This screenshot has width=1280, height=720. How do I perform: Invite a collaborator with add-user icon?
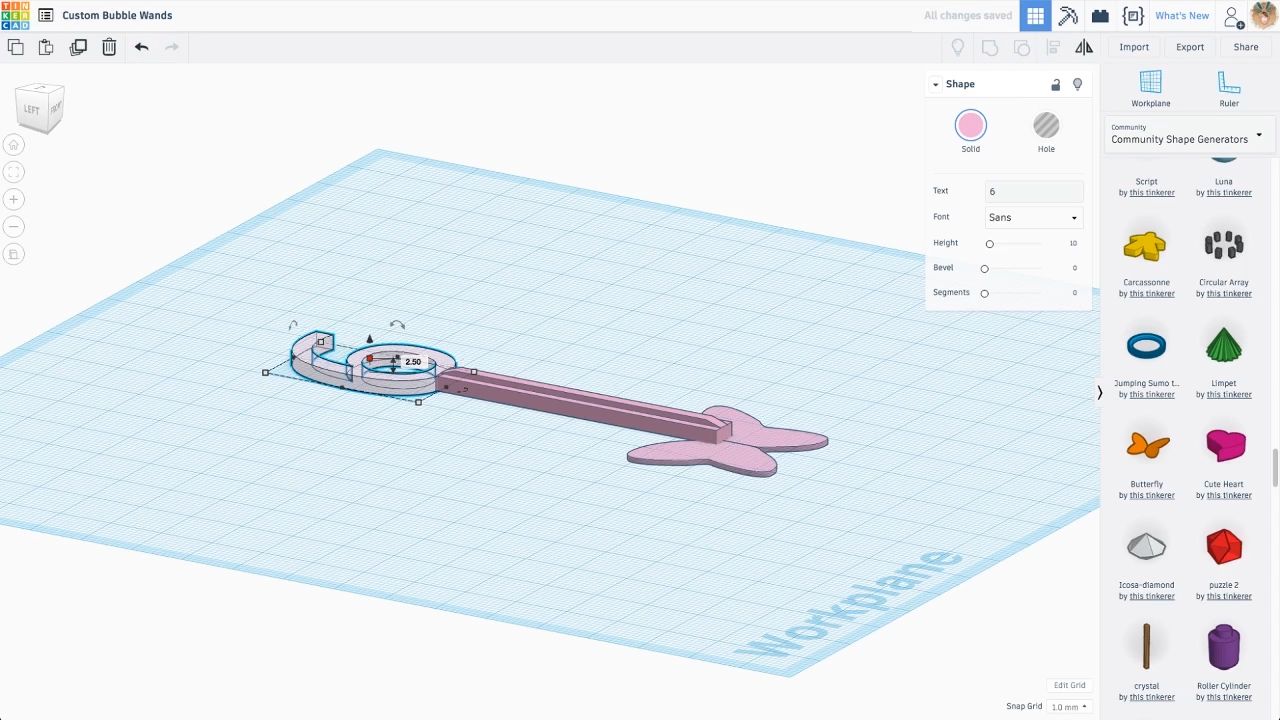(1234, 16)
